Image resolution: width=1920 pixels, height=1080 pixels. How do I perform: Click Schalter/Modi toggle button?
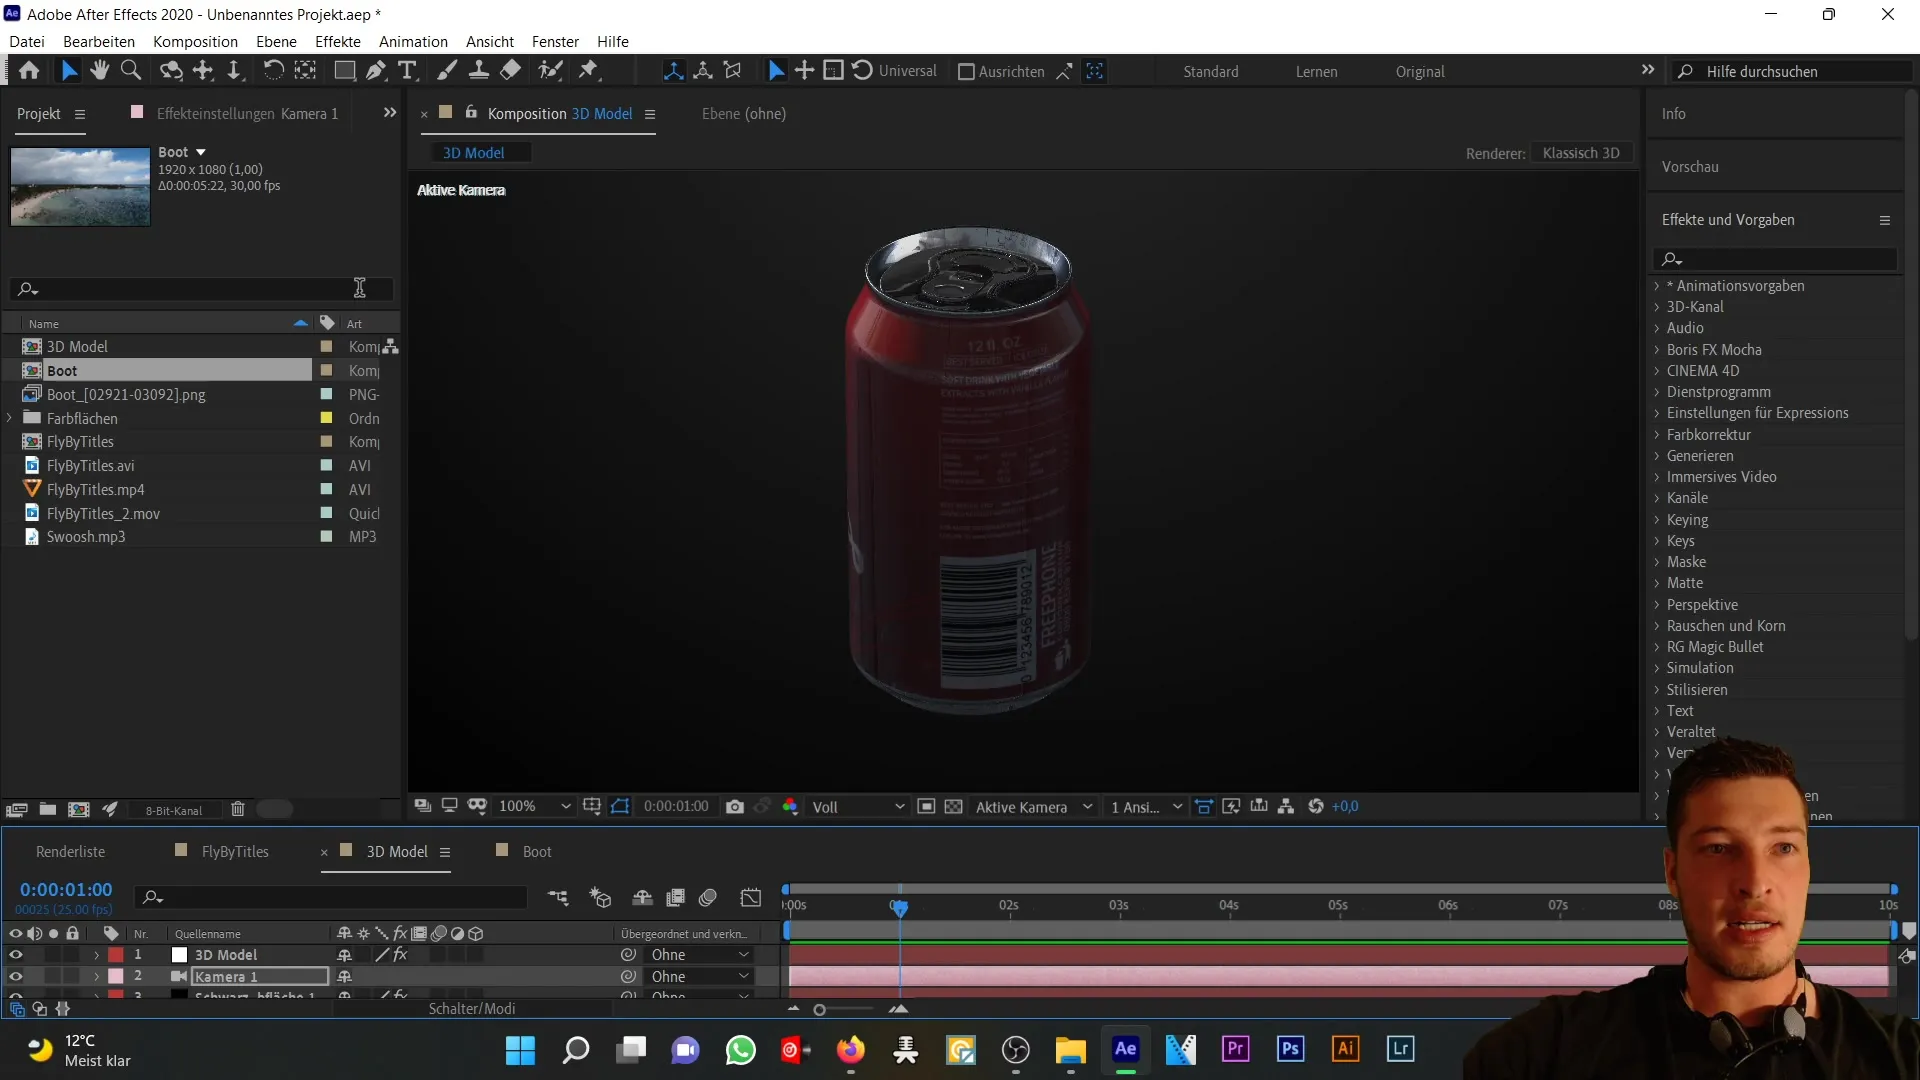tap(472, 1009)
